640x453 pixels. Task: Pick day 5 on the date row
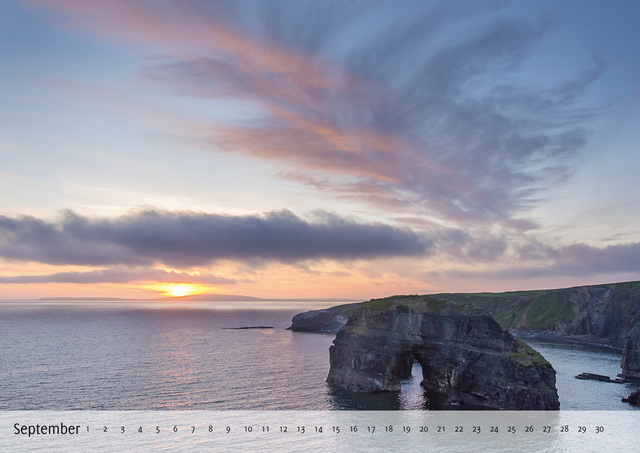coord(157,429)
